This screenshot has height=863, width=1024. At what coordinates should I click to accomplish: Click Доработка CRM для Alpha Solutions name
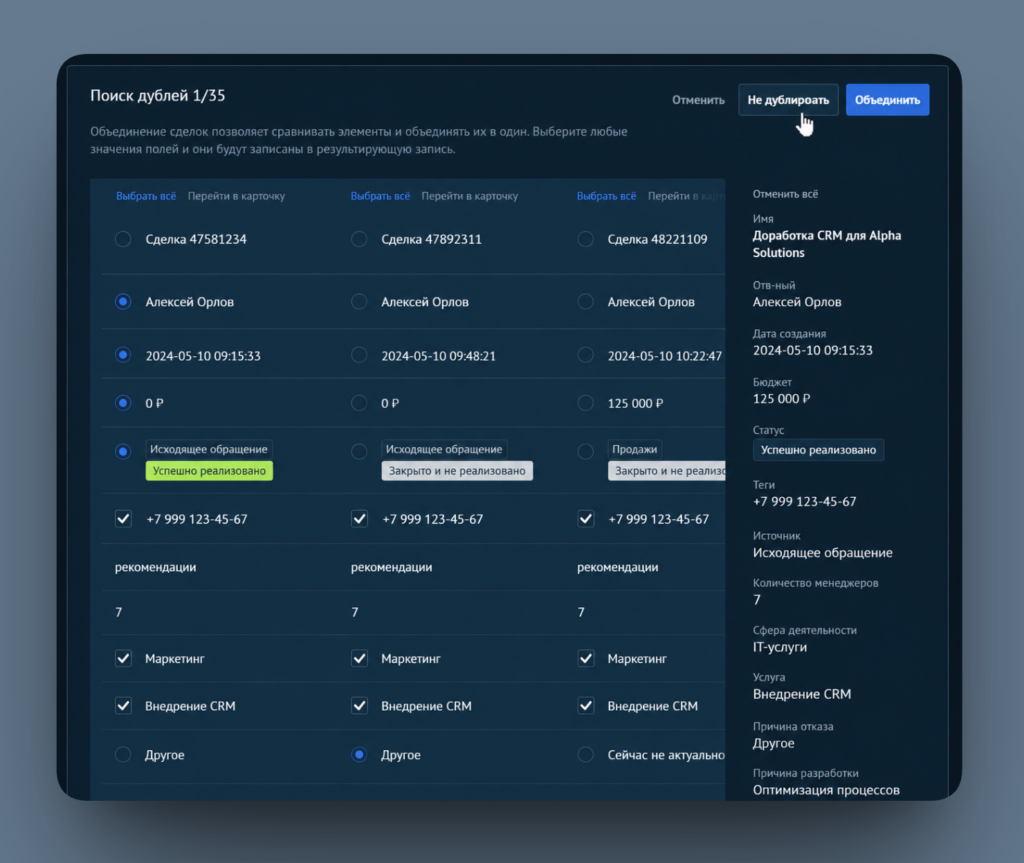(827, 244)
